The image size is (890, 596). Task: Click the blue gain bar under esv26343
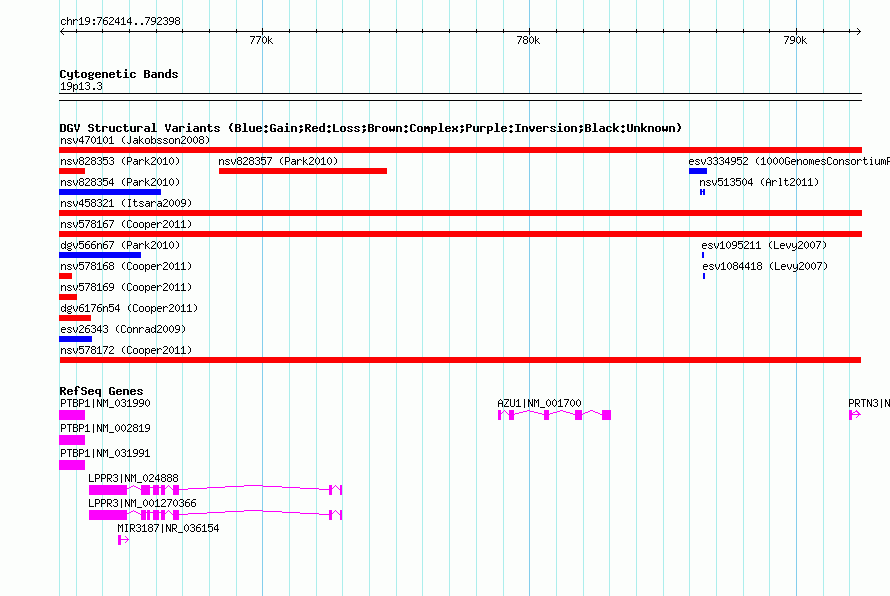75,339
